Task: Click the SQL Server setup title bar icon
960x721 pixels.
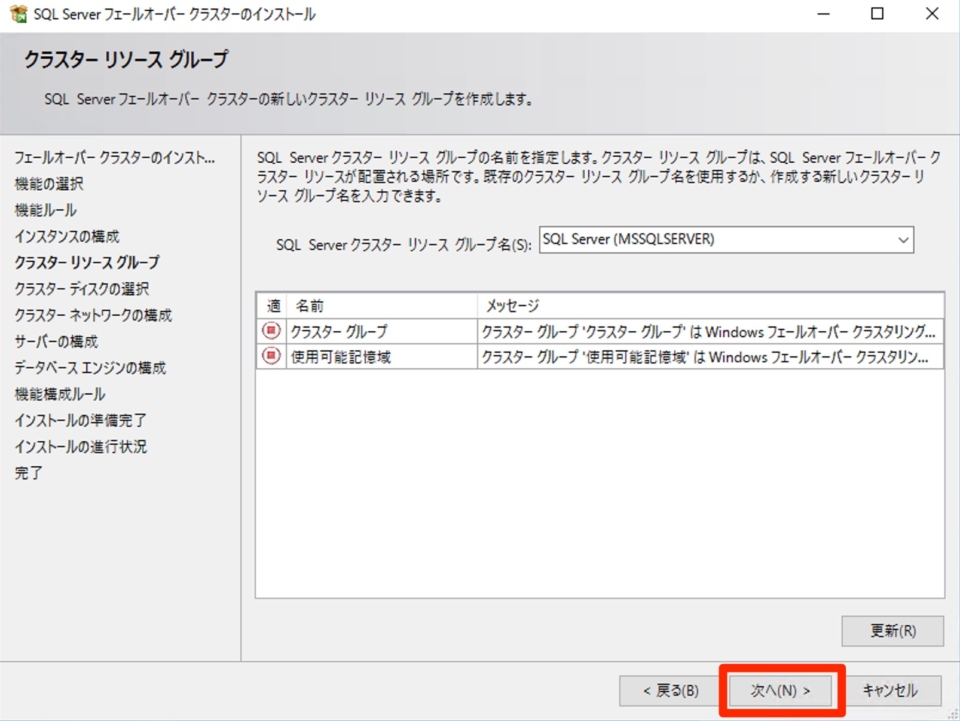Action: click(x=18, y=13)
